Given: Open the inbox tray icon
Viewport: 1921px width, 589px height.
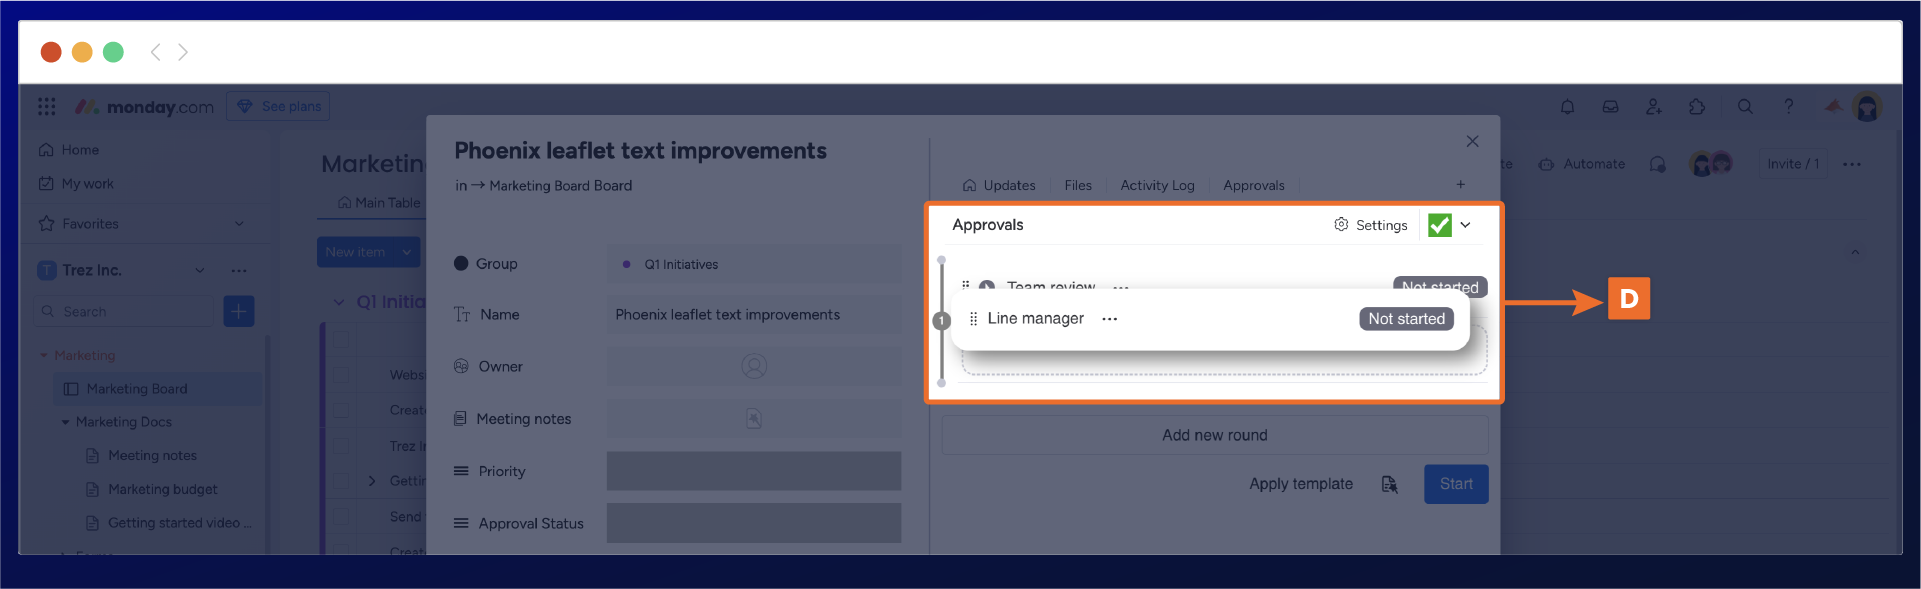Looking at the screenshot, I should pyautogui.click(x=1610, y=107).
